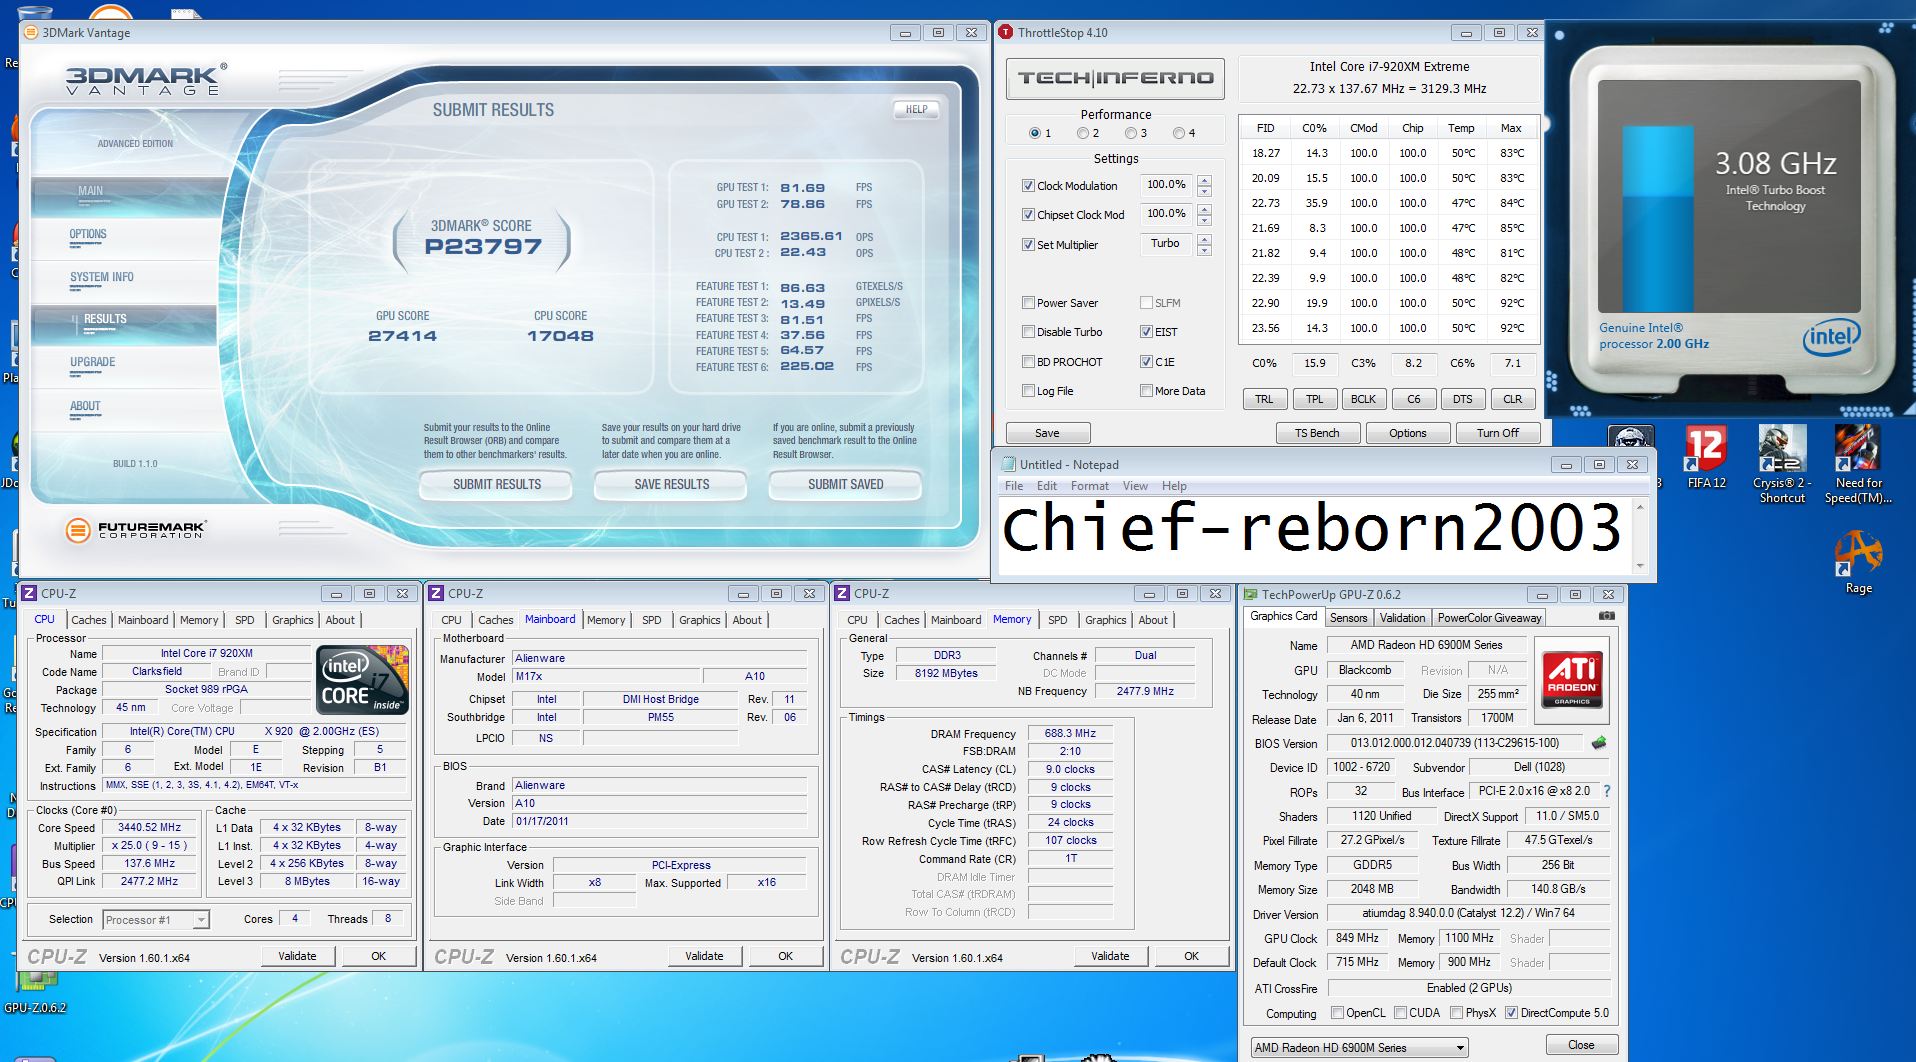The height and width of the screenshot is (1062, 1916).
Task: Open the Crysis 2 desktop shortcut
Action: 1783,464
